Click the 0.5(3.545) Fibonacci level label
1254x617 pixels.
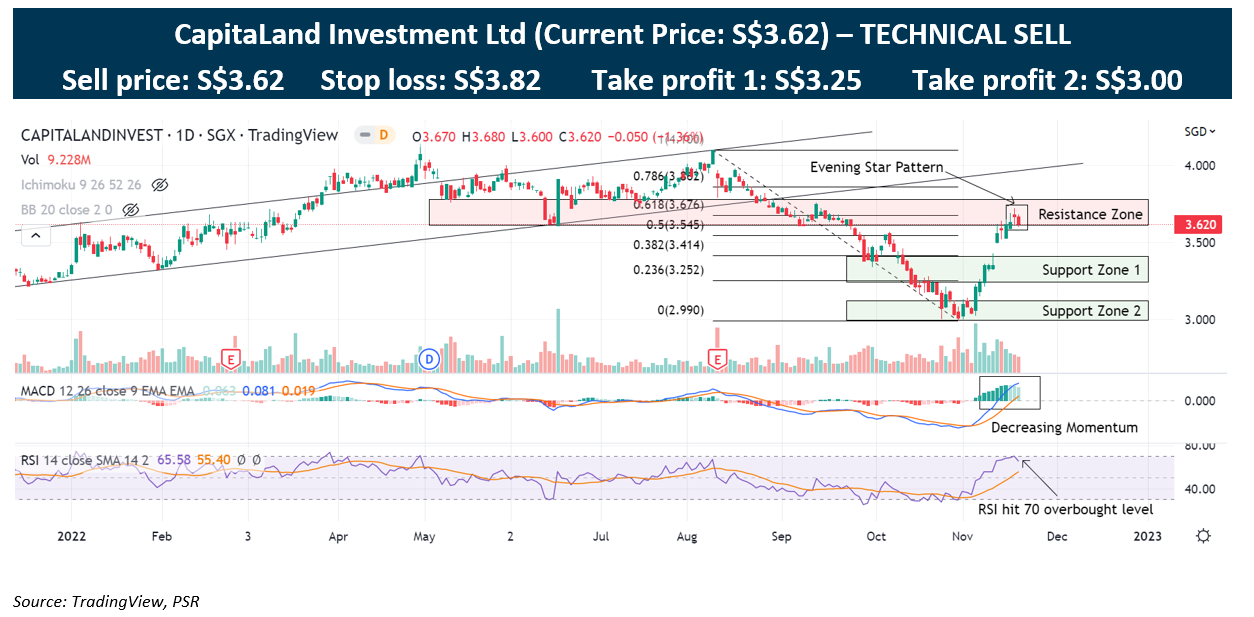[x=675, y=224]
